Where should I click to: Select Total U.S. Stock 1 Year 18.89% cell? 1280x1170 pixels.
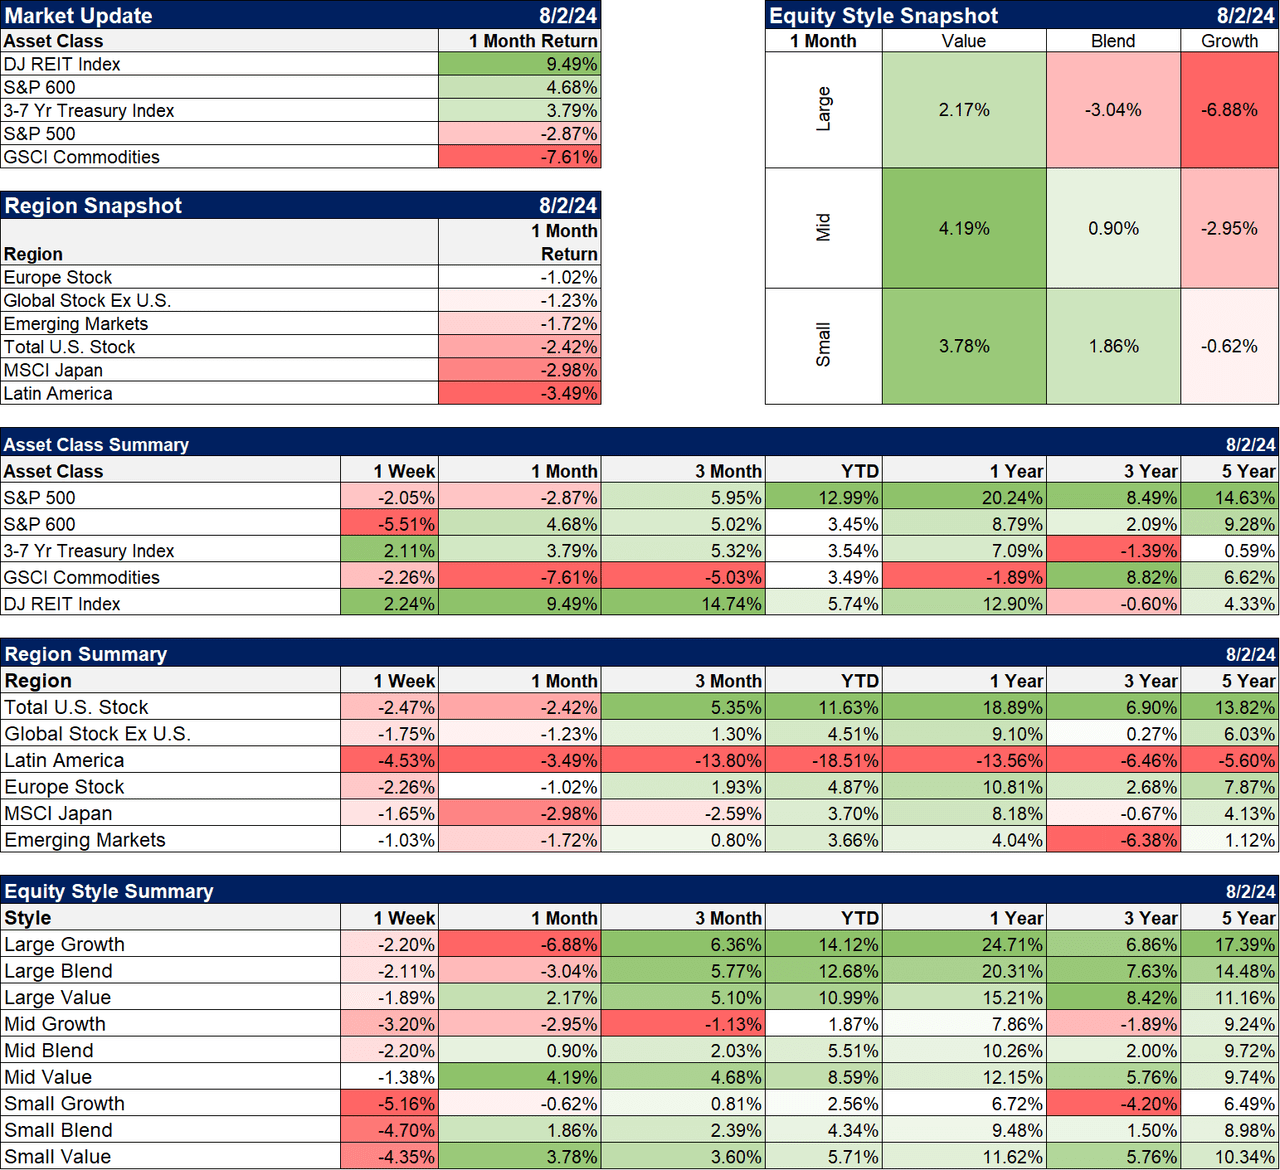pos(964,707)
